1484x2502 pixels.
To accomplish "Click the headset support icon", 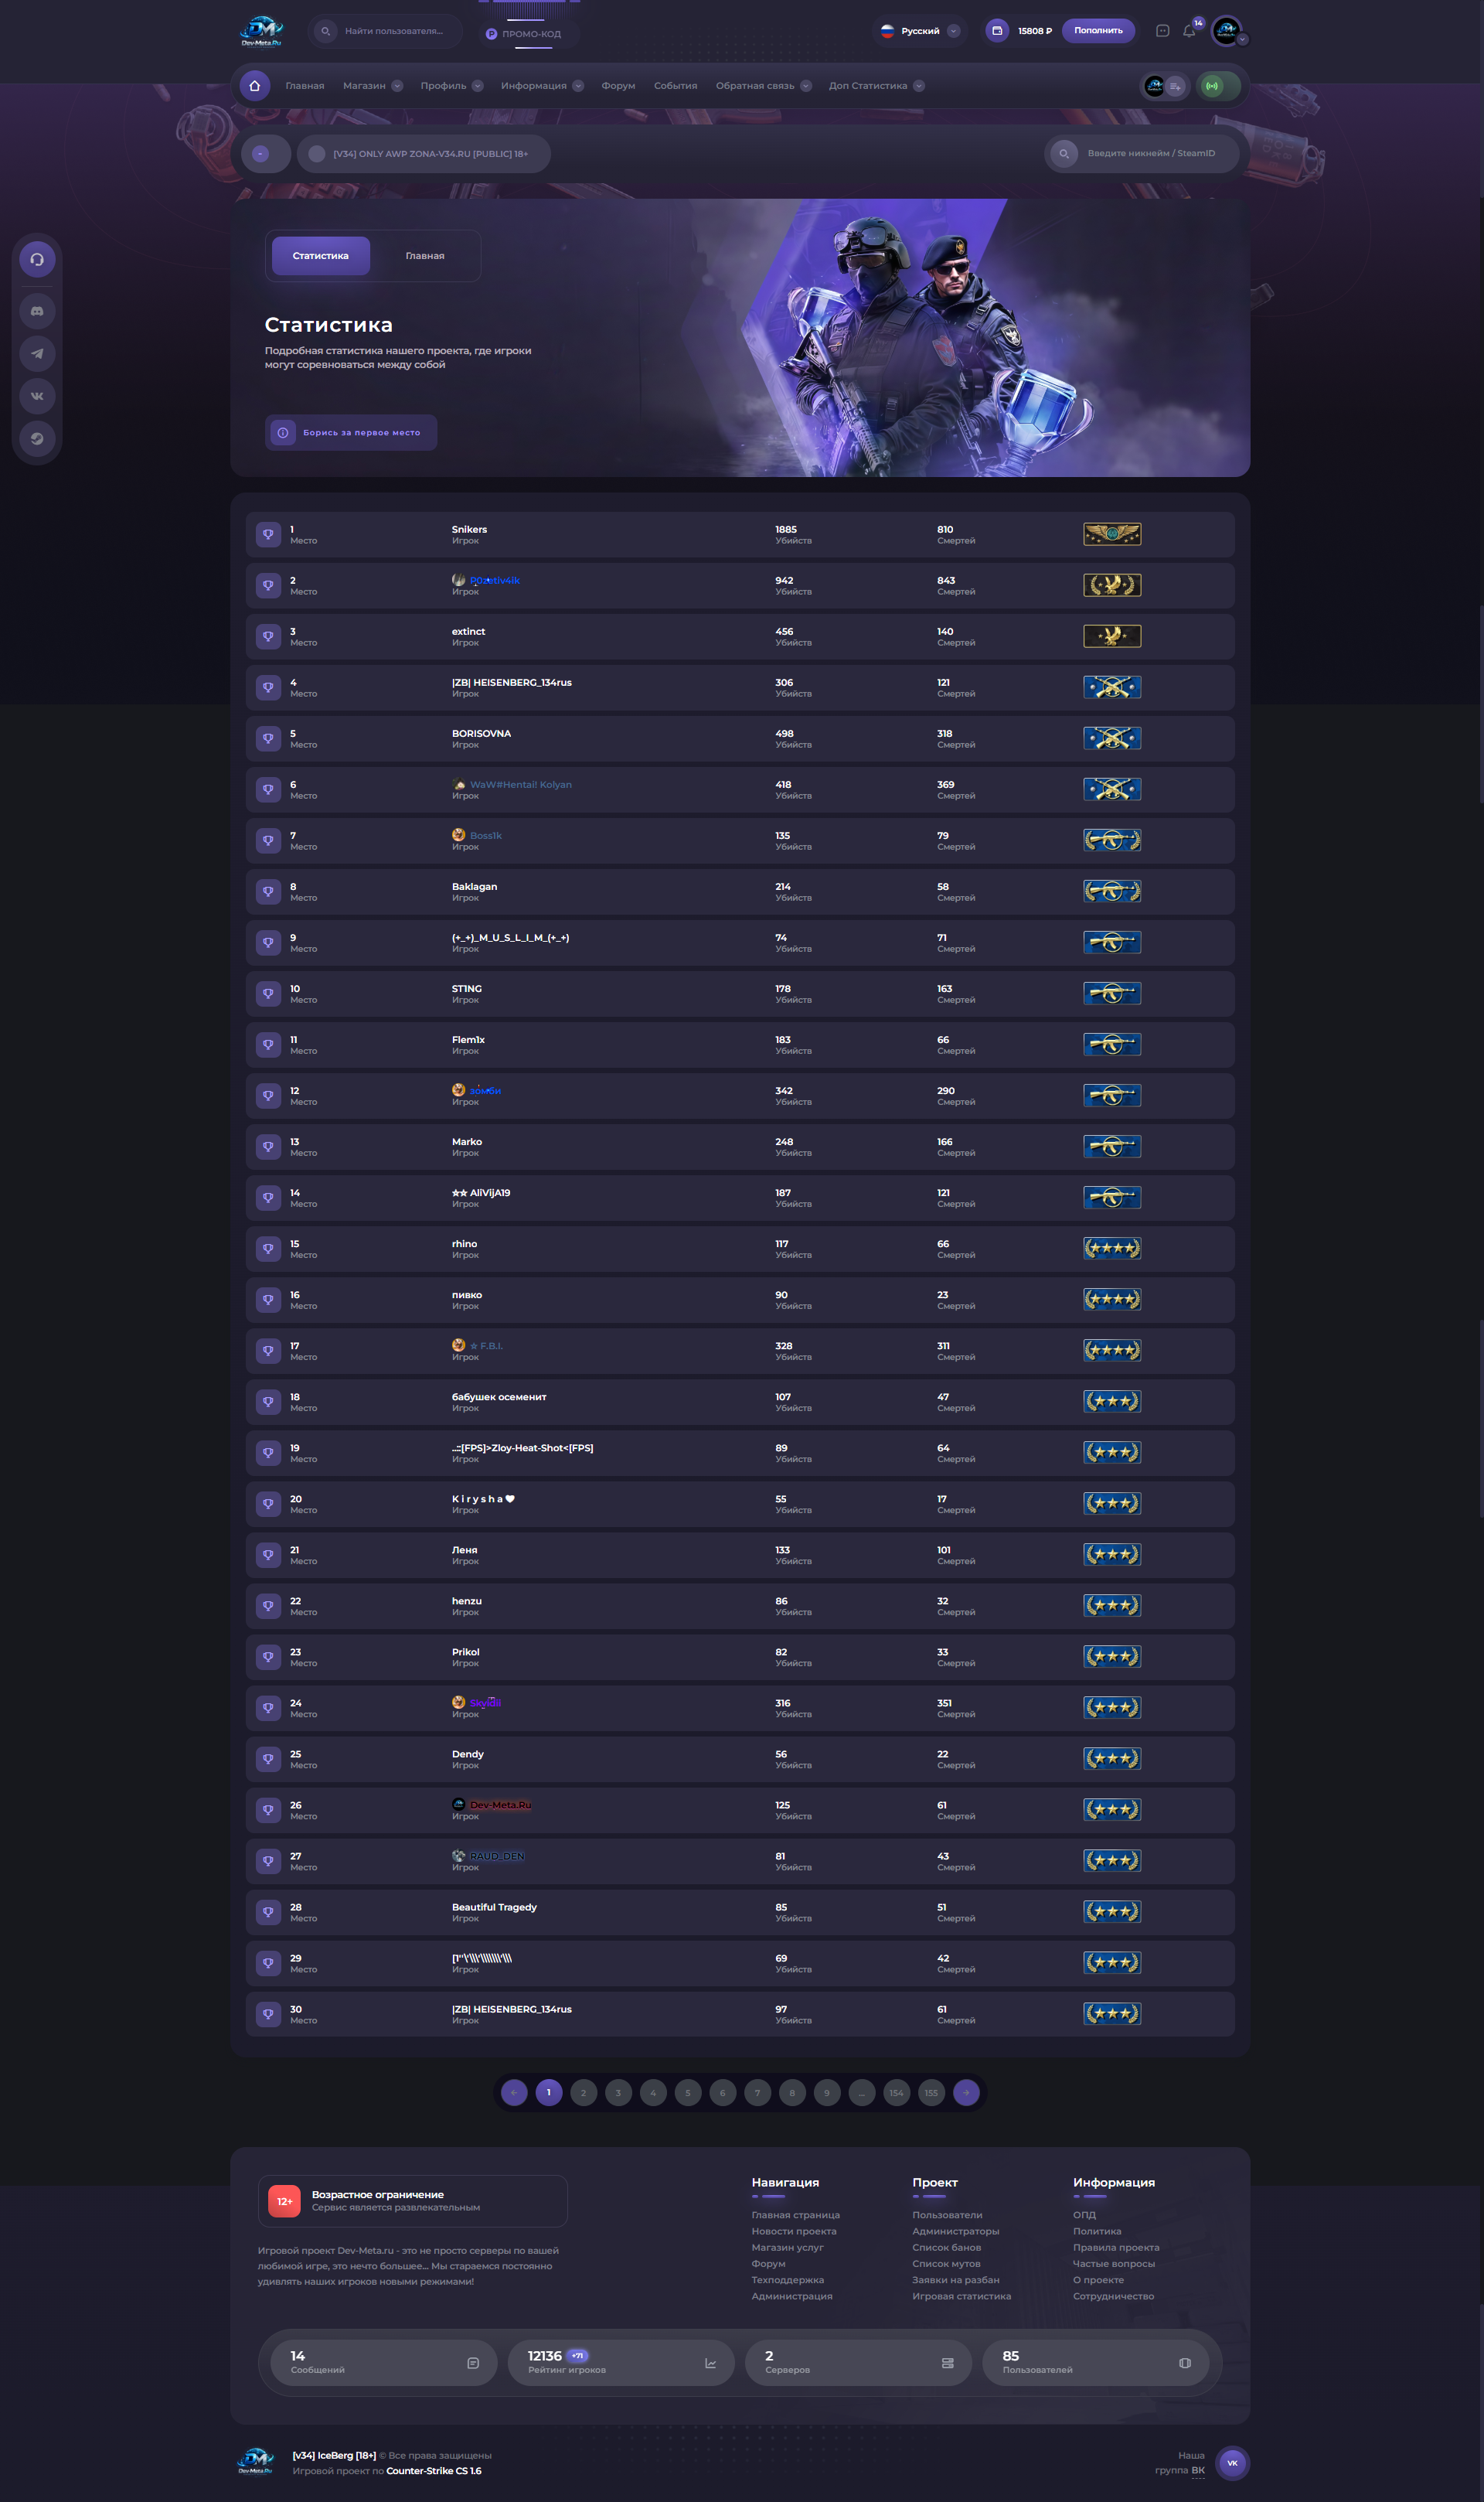I will [37, 260].
